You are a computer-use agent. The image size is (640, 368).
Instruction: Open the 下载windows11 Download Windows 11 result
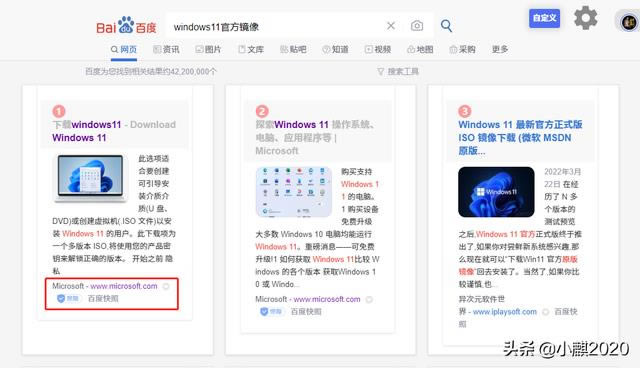[x=114, y=131]
